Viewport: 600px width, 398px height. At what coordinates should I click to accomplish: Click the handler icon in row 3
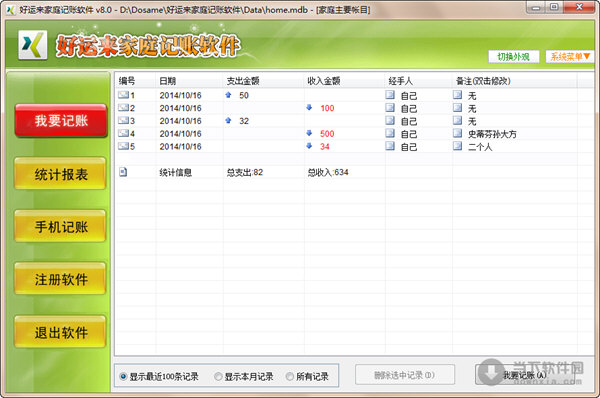pos(390,120)
